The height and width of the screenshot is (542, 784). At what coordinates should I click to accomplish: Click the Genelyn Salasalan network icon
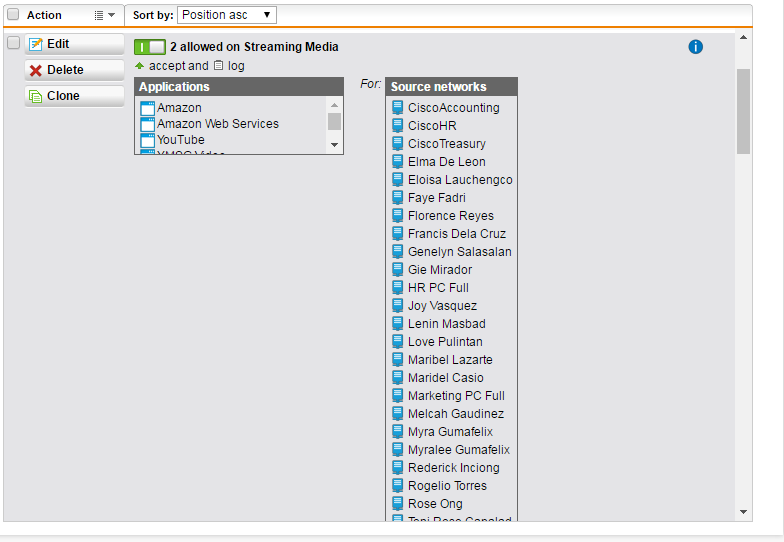click(x=398, y=252)
